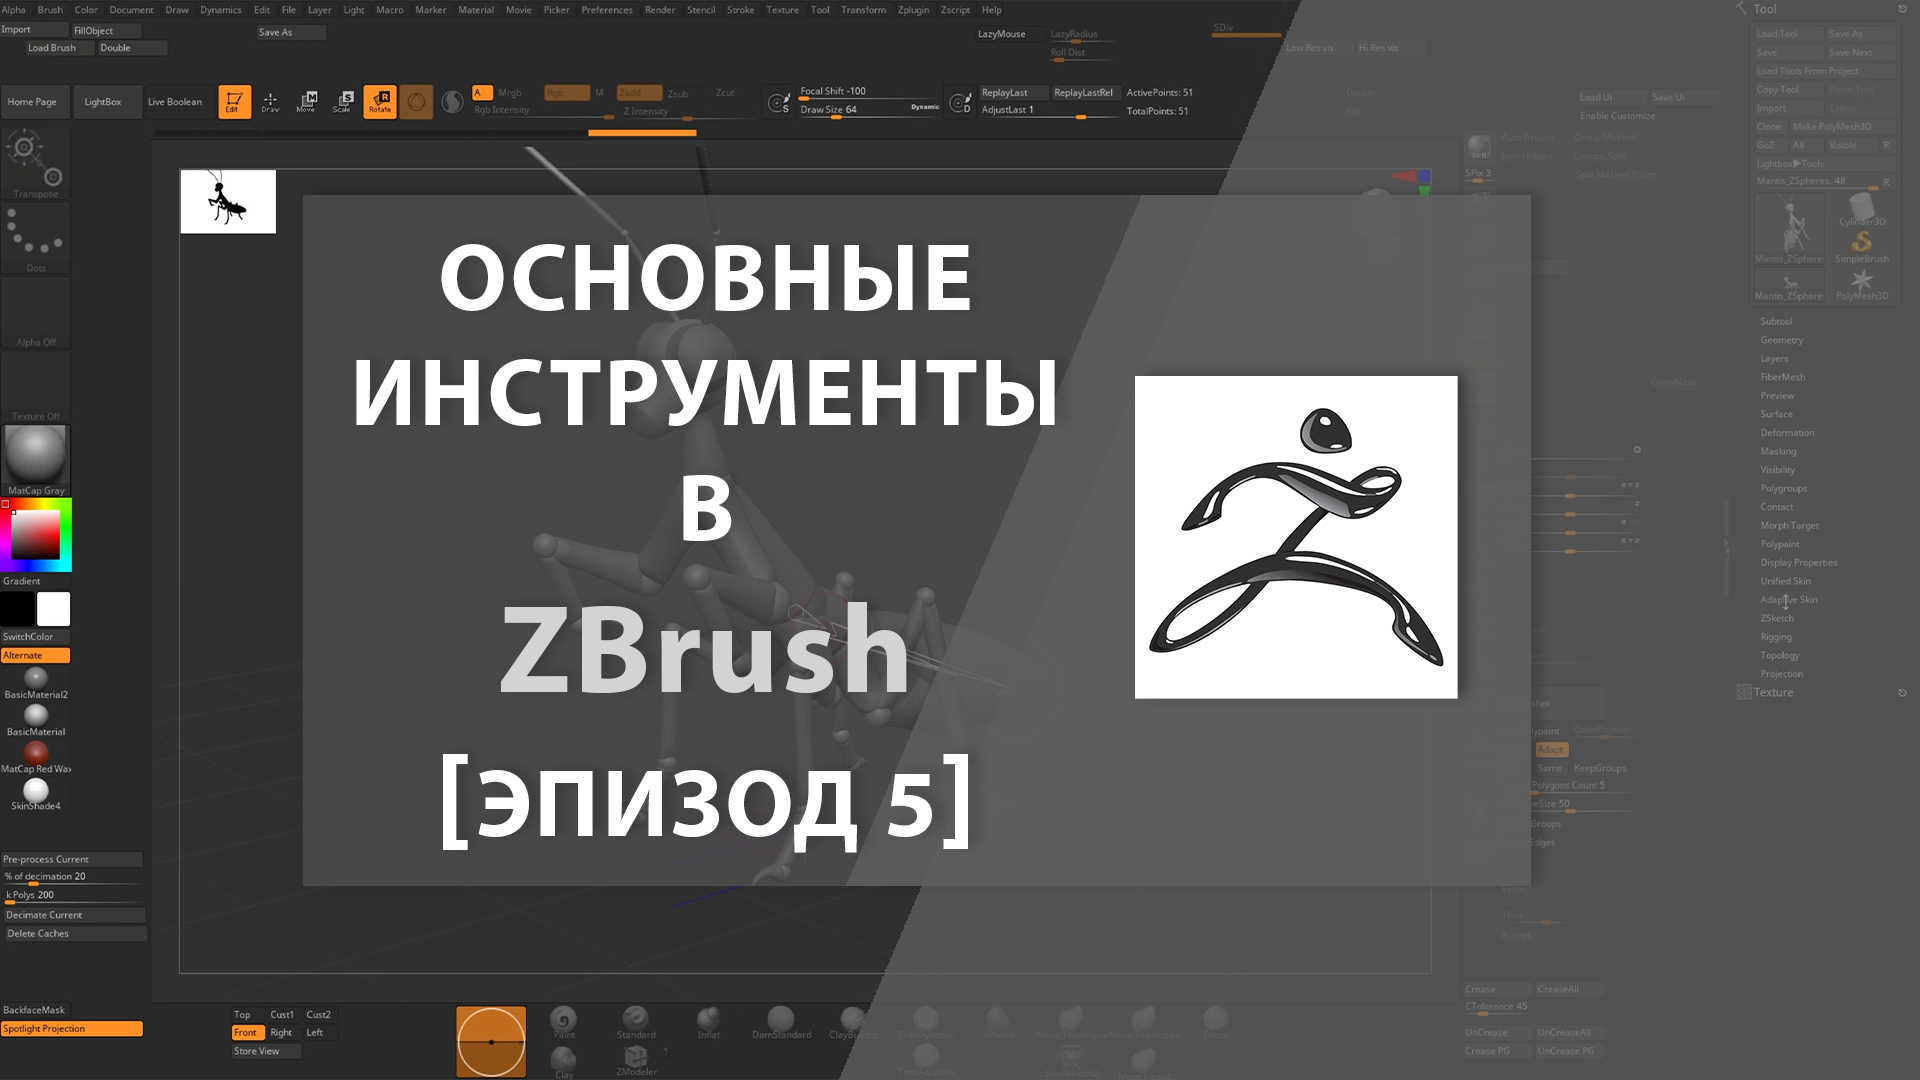Expand the Adaptive Skin section
Screen dimensions: 1920x1080
(1788, 600)
